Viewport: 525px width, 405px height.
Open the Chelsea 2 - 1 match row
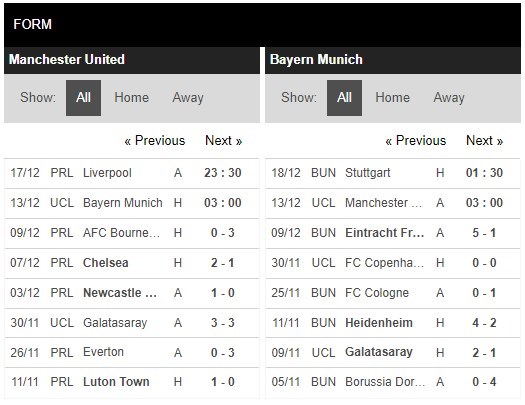pyautogui.click(x=132, y=263)
